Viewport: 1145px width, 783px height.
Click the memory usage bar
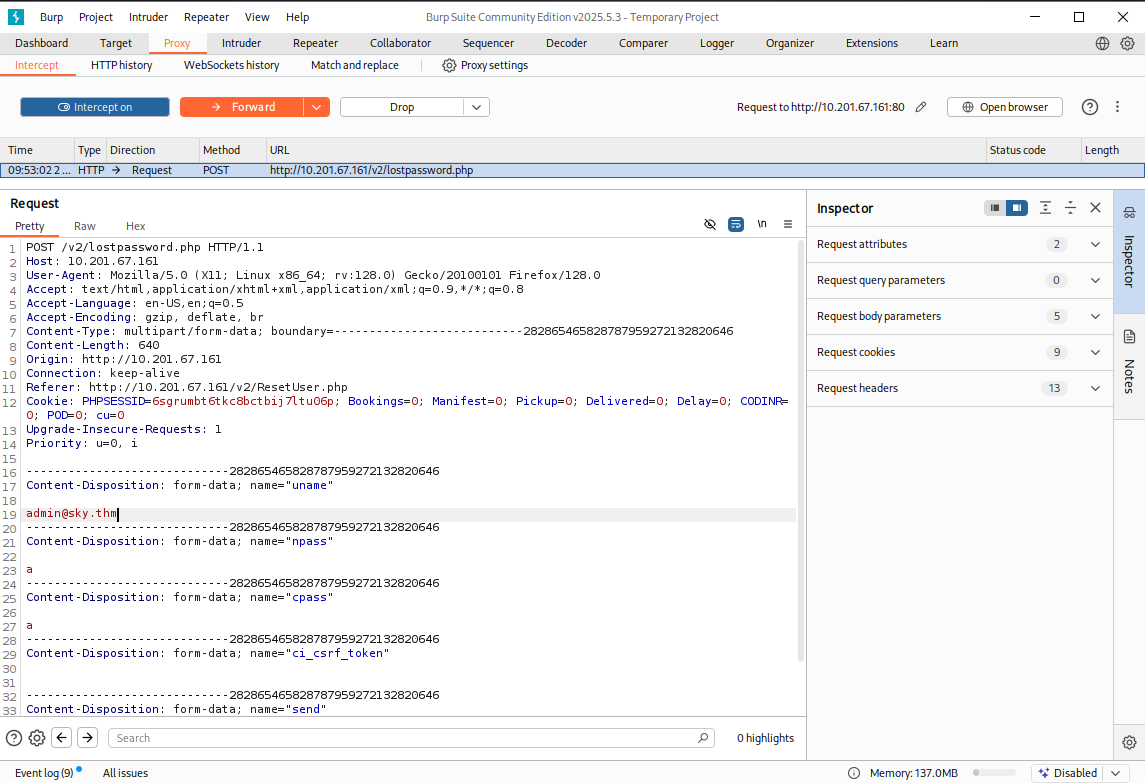(x=994, y=773)
